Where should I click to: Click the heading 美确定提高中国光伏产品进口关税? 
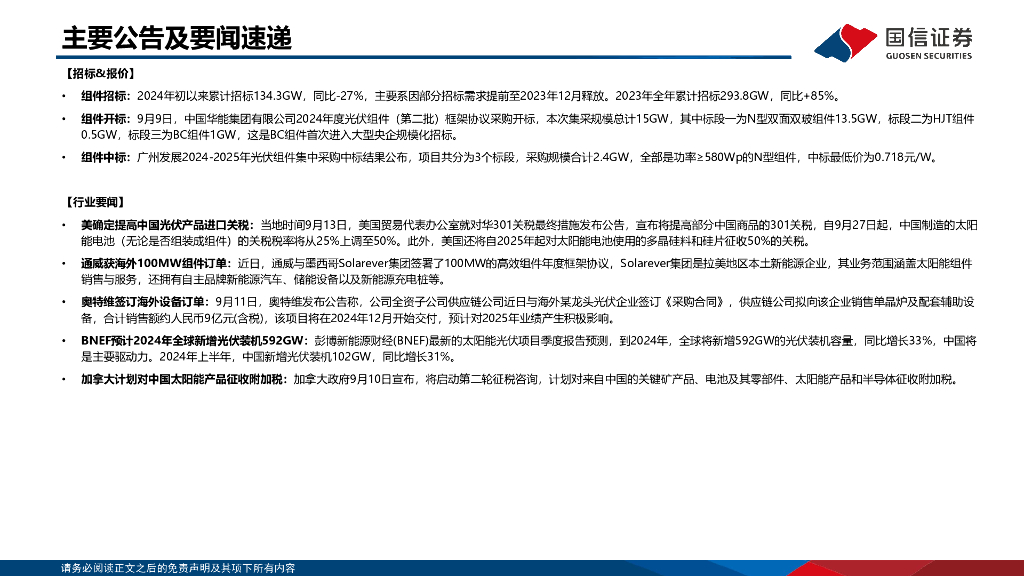166,225
